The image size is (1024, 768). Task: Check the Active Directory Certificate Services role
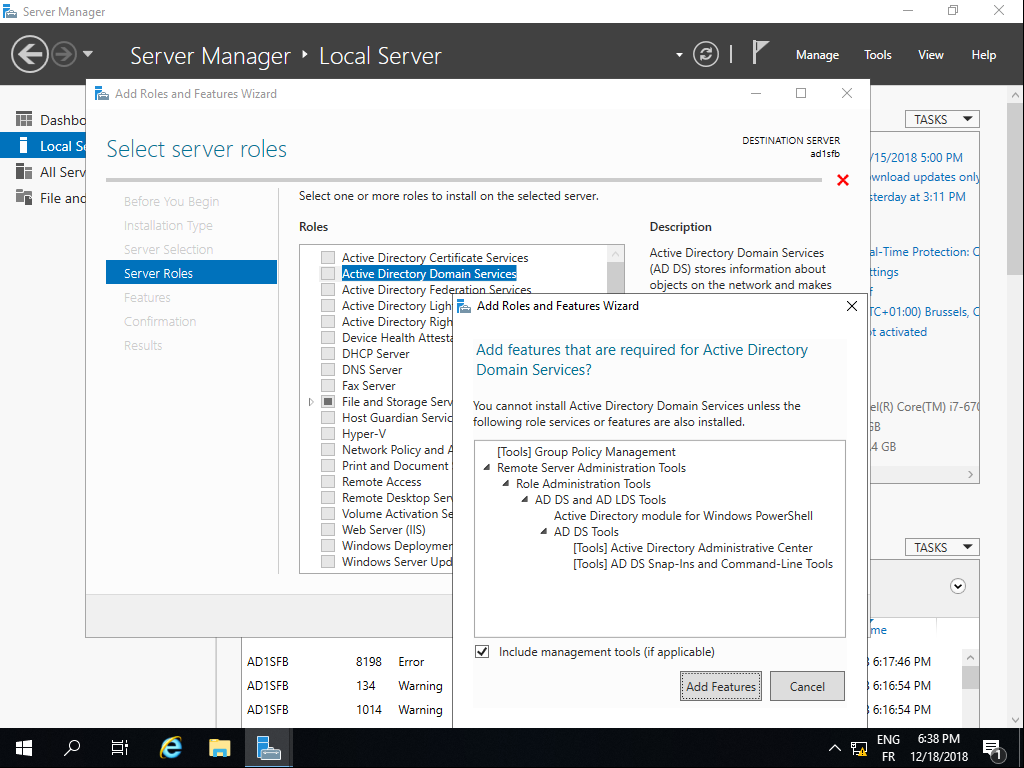tap(328, 258)
